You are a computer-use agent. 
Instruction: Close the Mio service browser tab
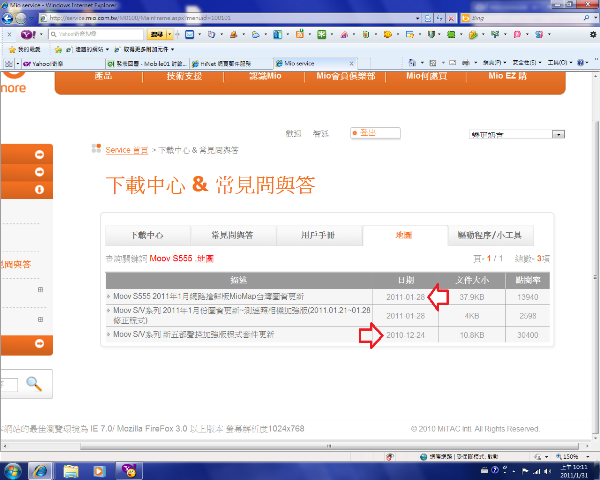[x=352, y=64]
